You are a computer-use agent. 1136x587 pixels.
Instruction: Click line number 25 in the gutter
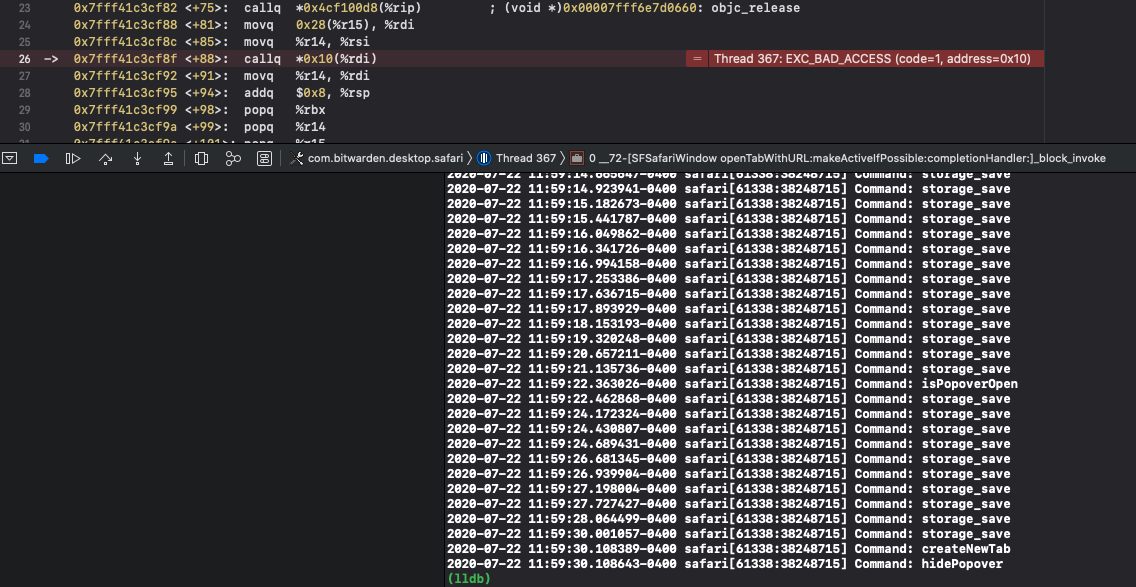[25, 42]
